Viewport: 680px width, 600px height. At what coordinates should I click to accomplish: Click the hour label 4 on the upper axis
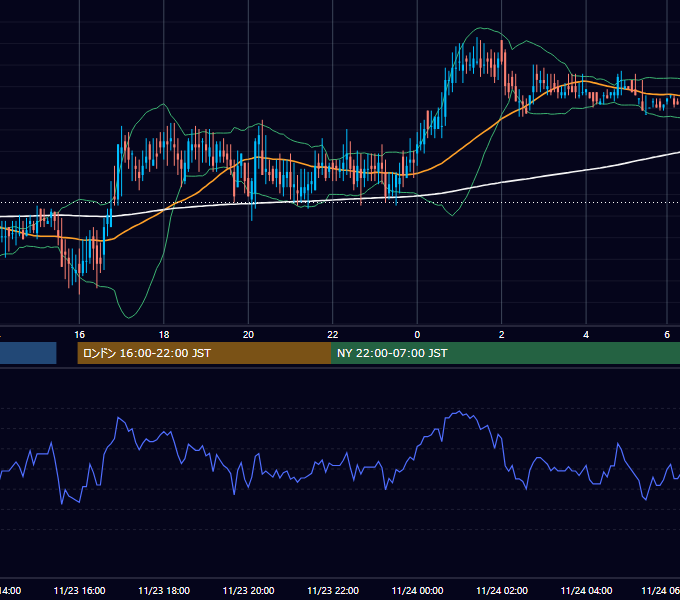coord(586,335)
